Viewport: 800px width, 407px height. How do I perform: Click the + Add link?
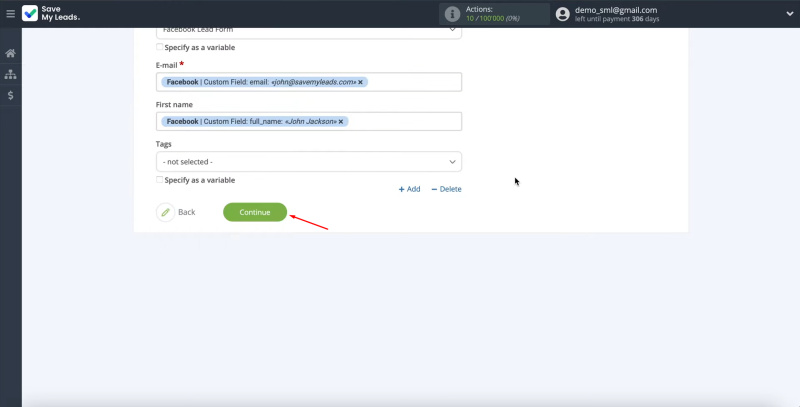pos(409,189)
